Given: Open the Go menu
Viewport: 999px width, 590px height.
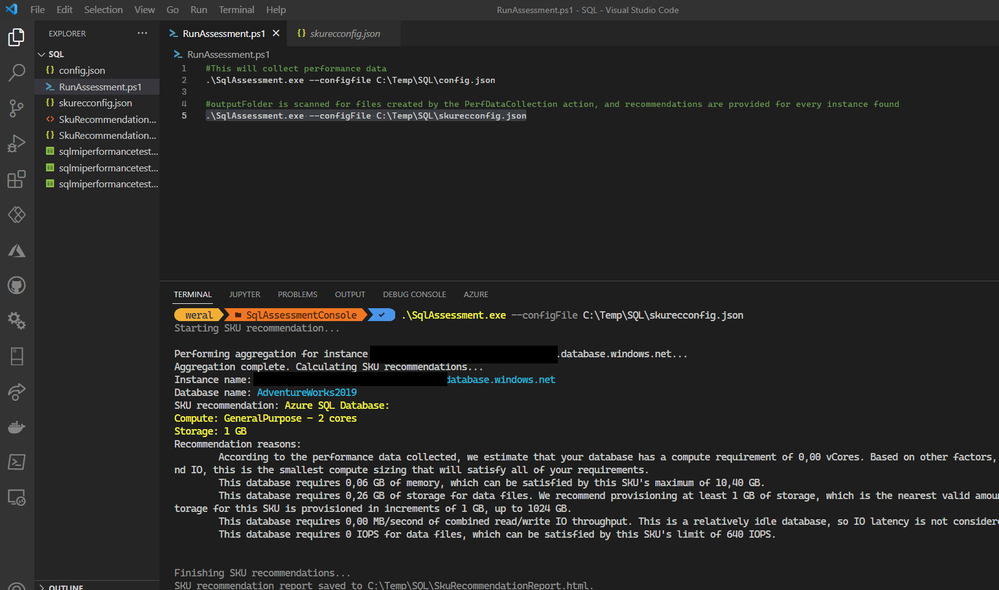Looking at the screenshot, I should pos(173,10).
